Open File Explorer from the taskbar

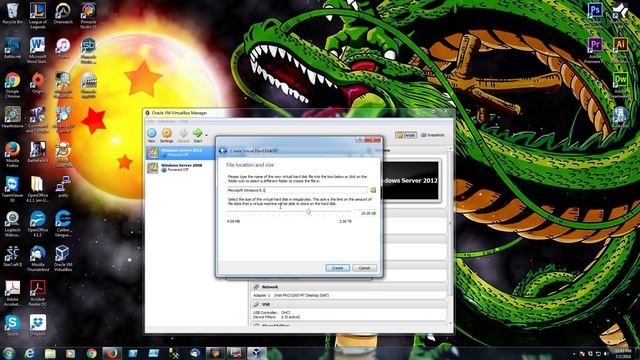click(x=50, y=353)
